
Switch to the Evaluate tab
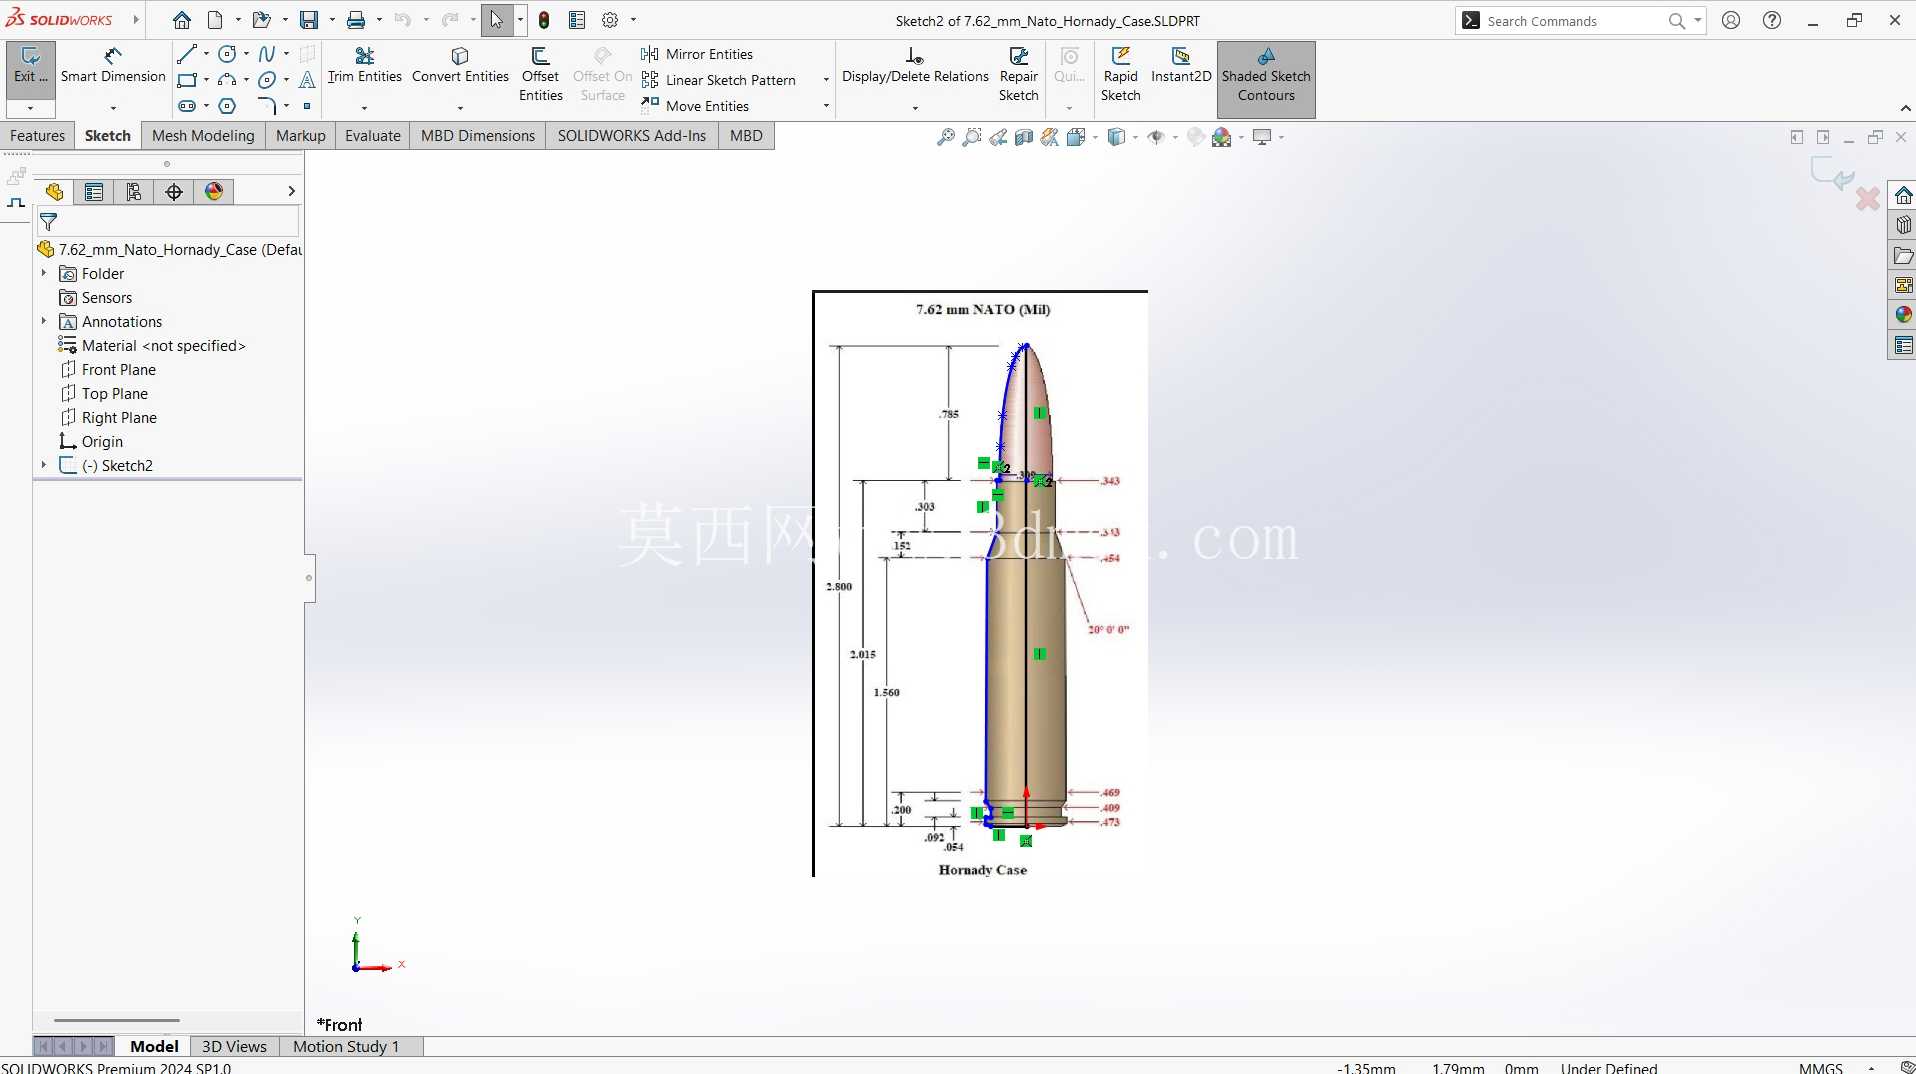(x=373, y=136)
